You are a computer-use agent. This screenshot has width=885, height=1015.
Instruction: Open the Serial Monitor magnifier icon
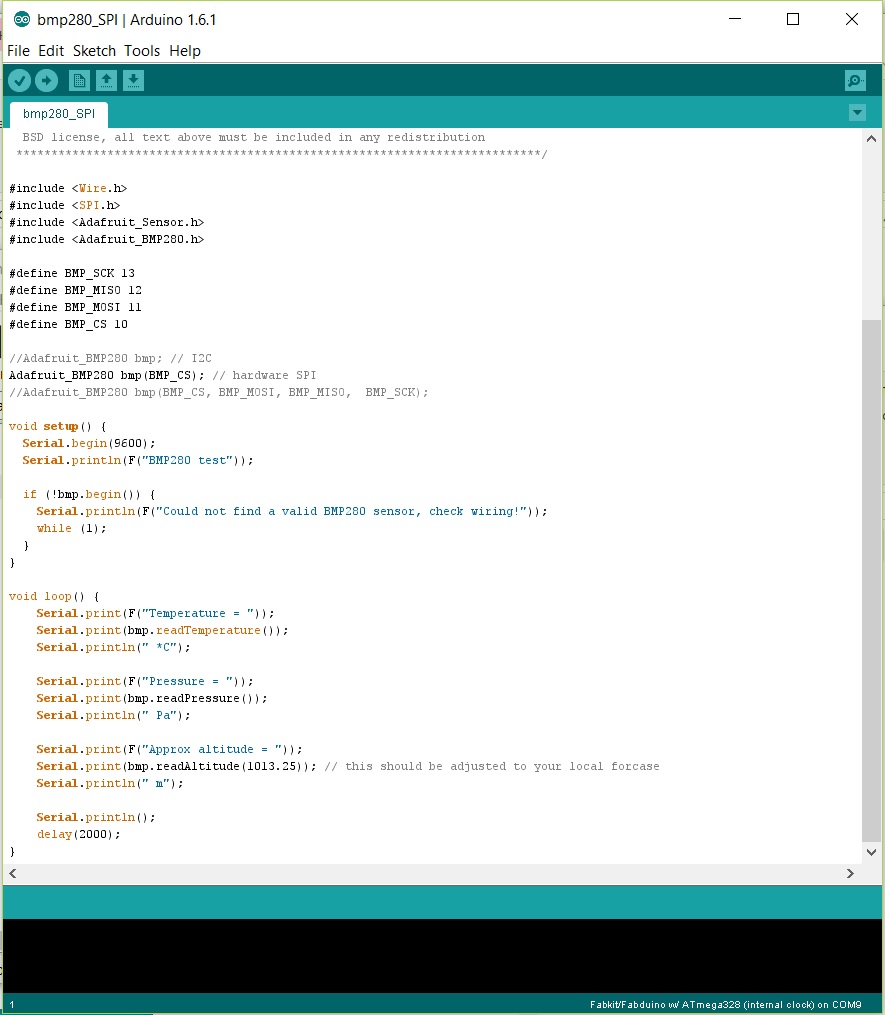[x=855, y=80]
